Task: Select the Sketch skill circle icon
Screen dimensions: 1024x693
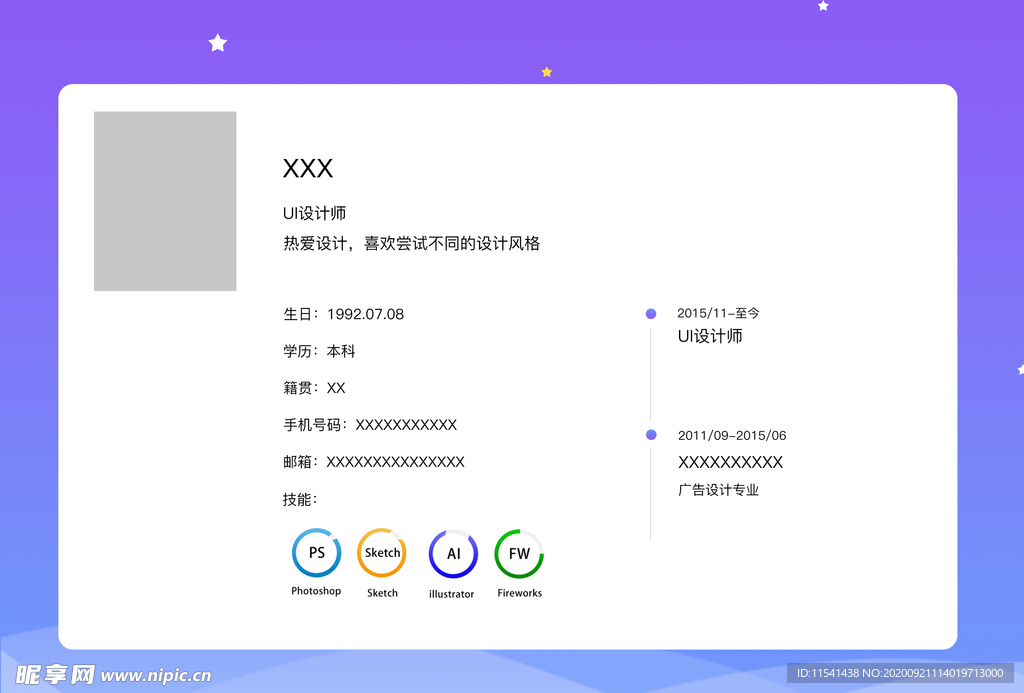Action: (x=382, y=553)
